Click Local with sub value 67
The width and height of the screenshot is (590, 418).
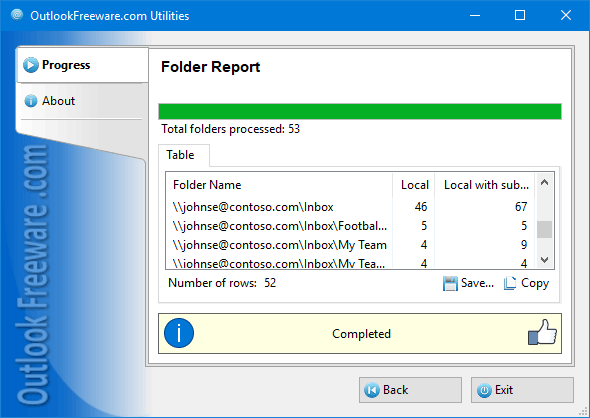coord(521,207)
